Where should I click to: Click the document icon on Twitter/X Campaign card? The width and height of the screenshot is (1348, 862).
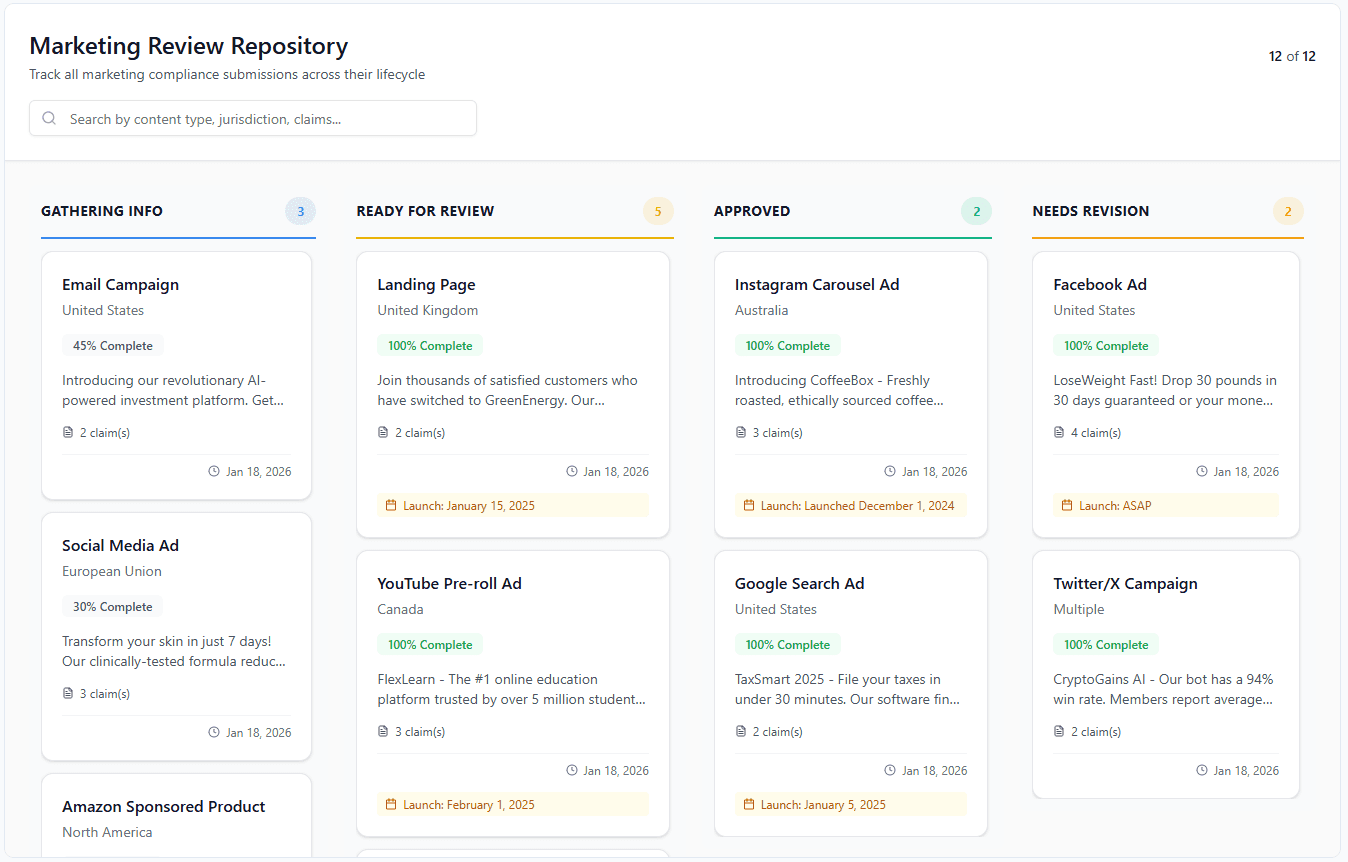pyautogui.click(x=1059, y=732)
